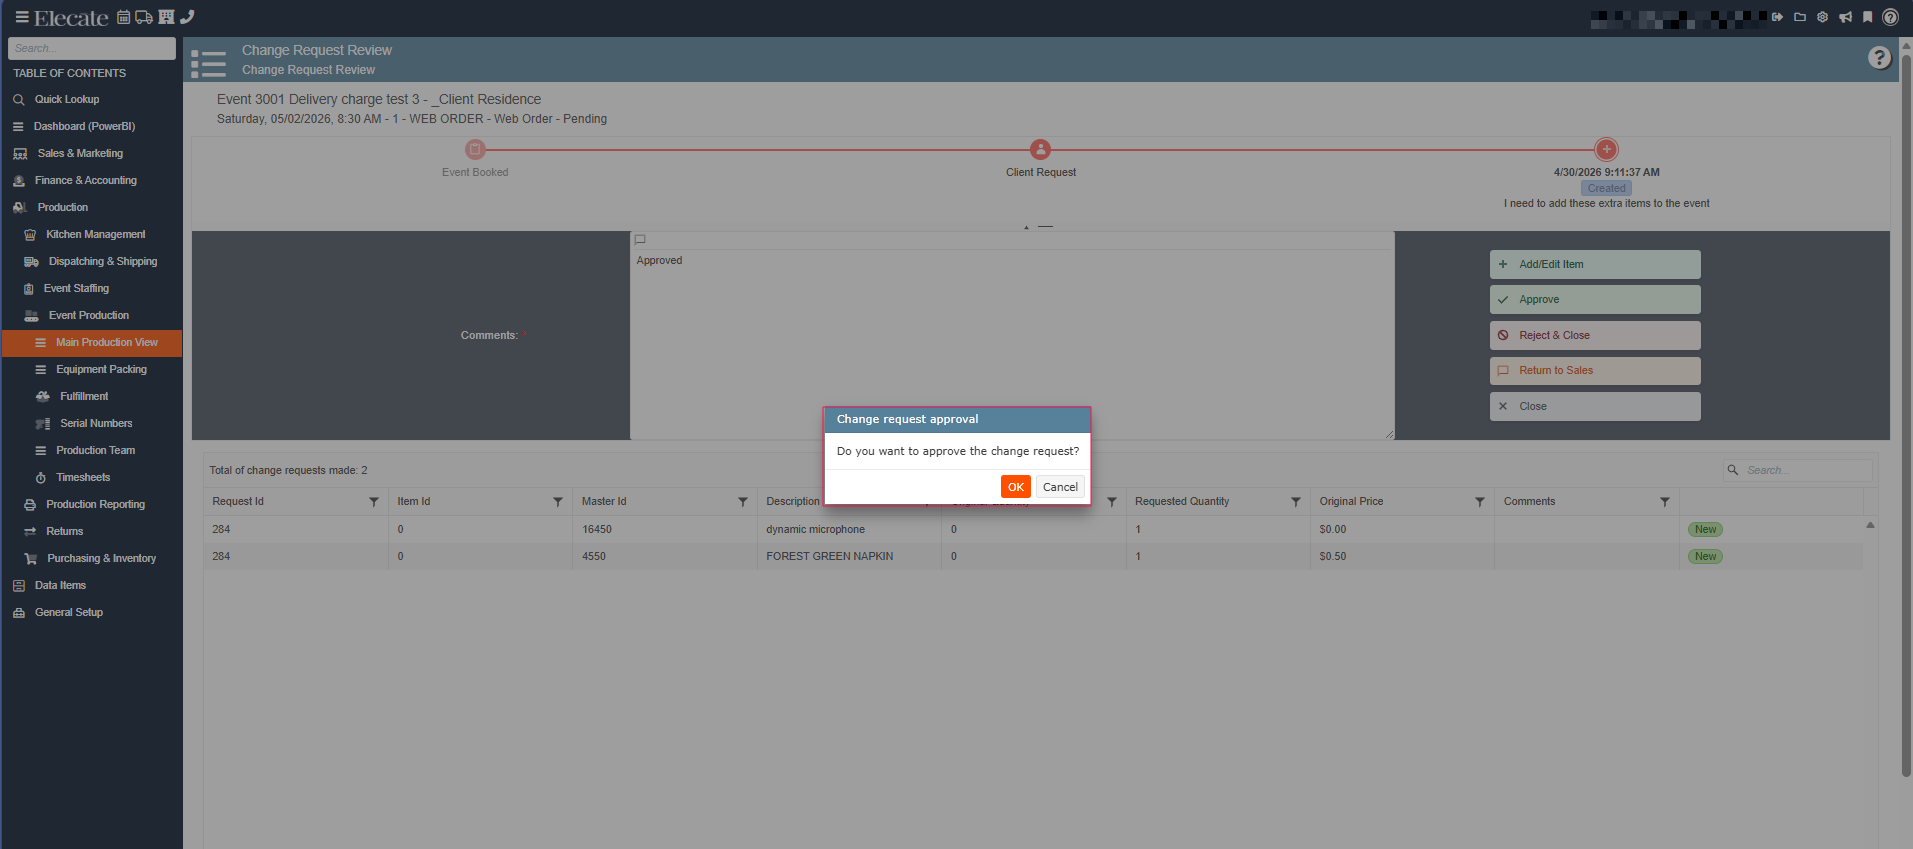Viewport: 1913px width, 849px height.
Task: Toggle the hamburger menu beside Elecate
Action: pos(21,17)
